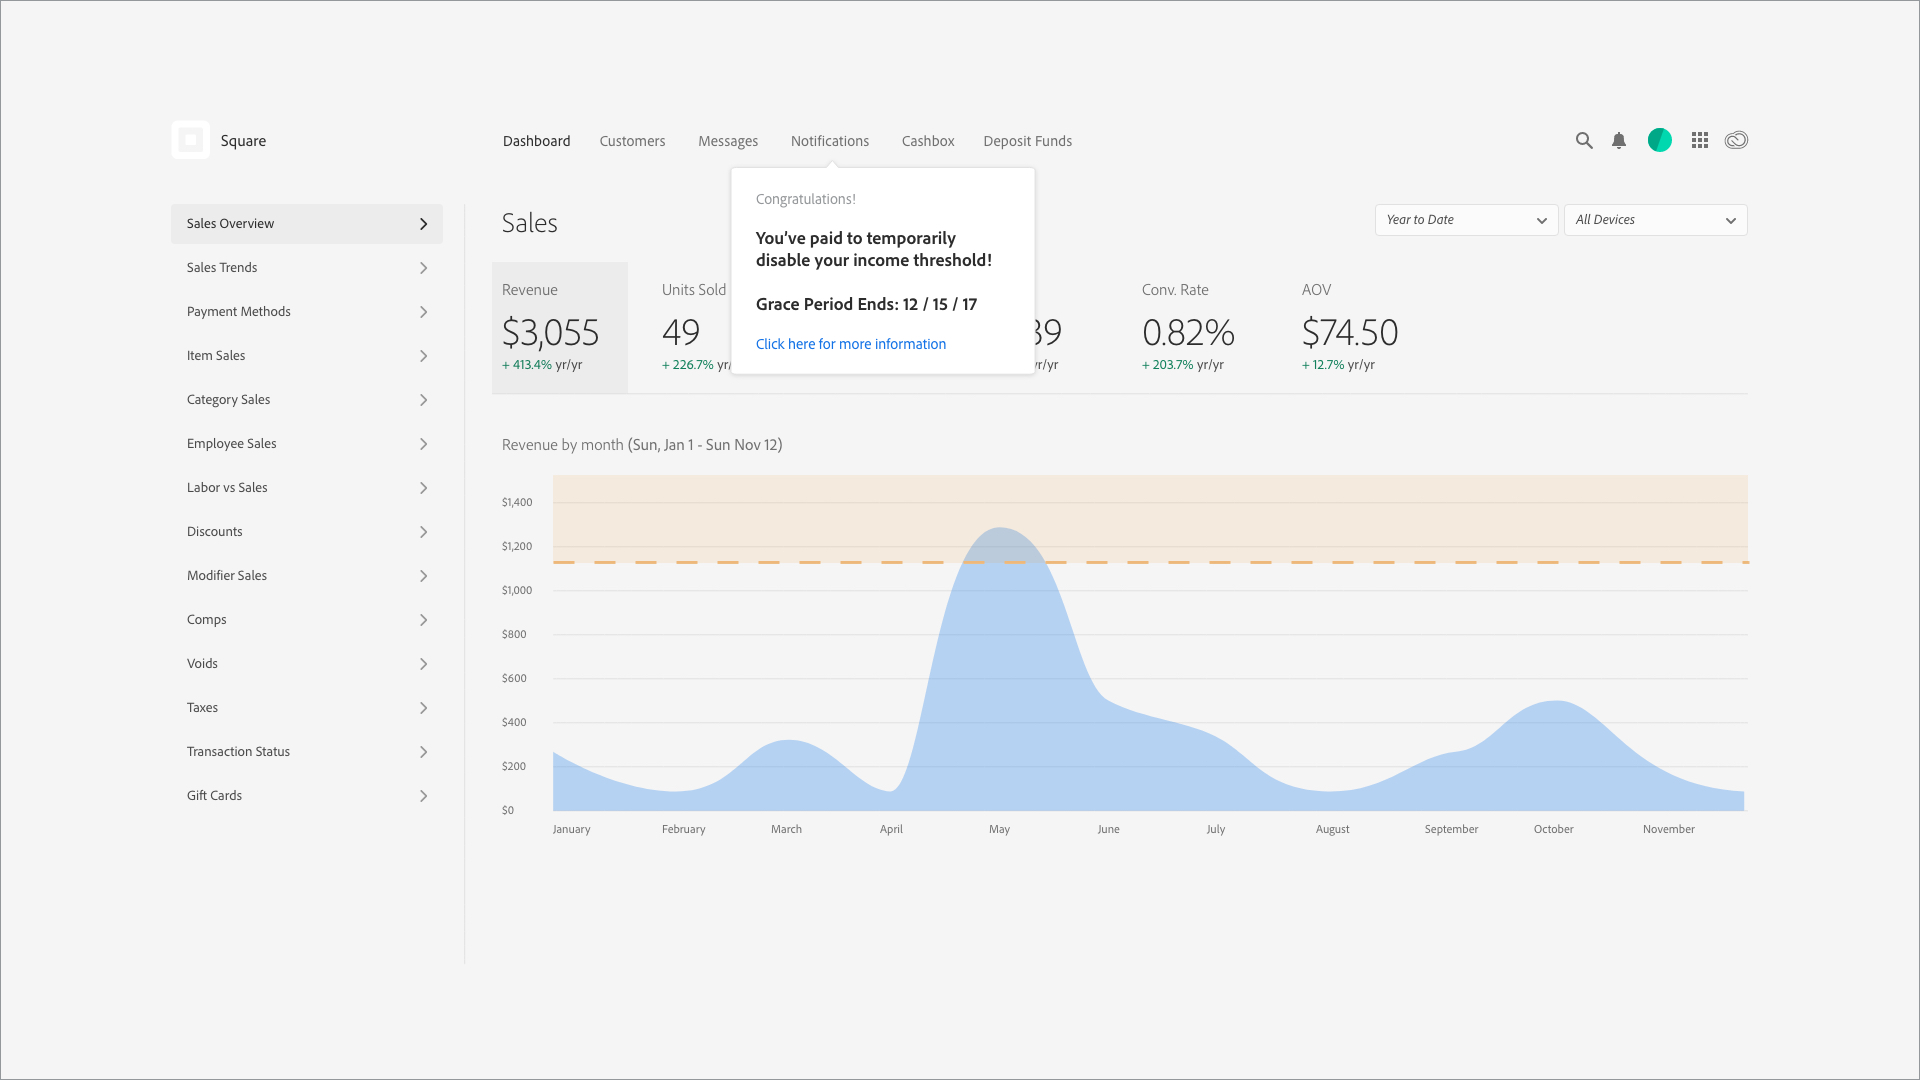Image resolution: width=1920 pixels, height=1080 pixels.
Task: Select the AOV metric card
Action: 1349,328
